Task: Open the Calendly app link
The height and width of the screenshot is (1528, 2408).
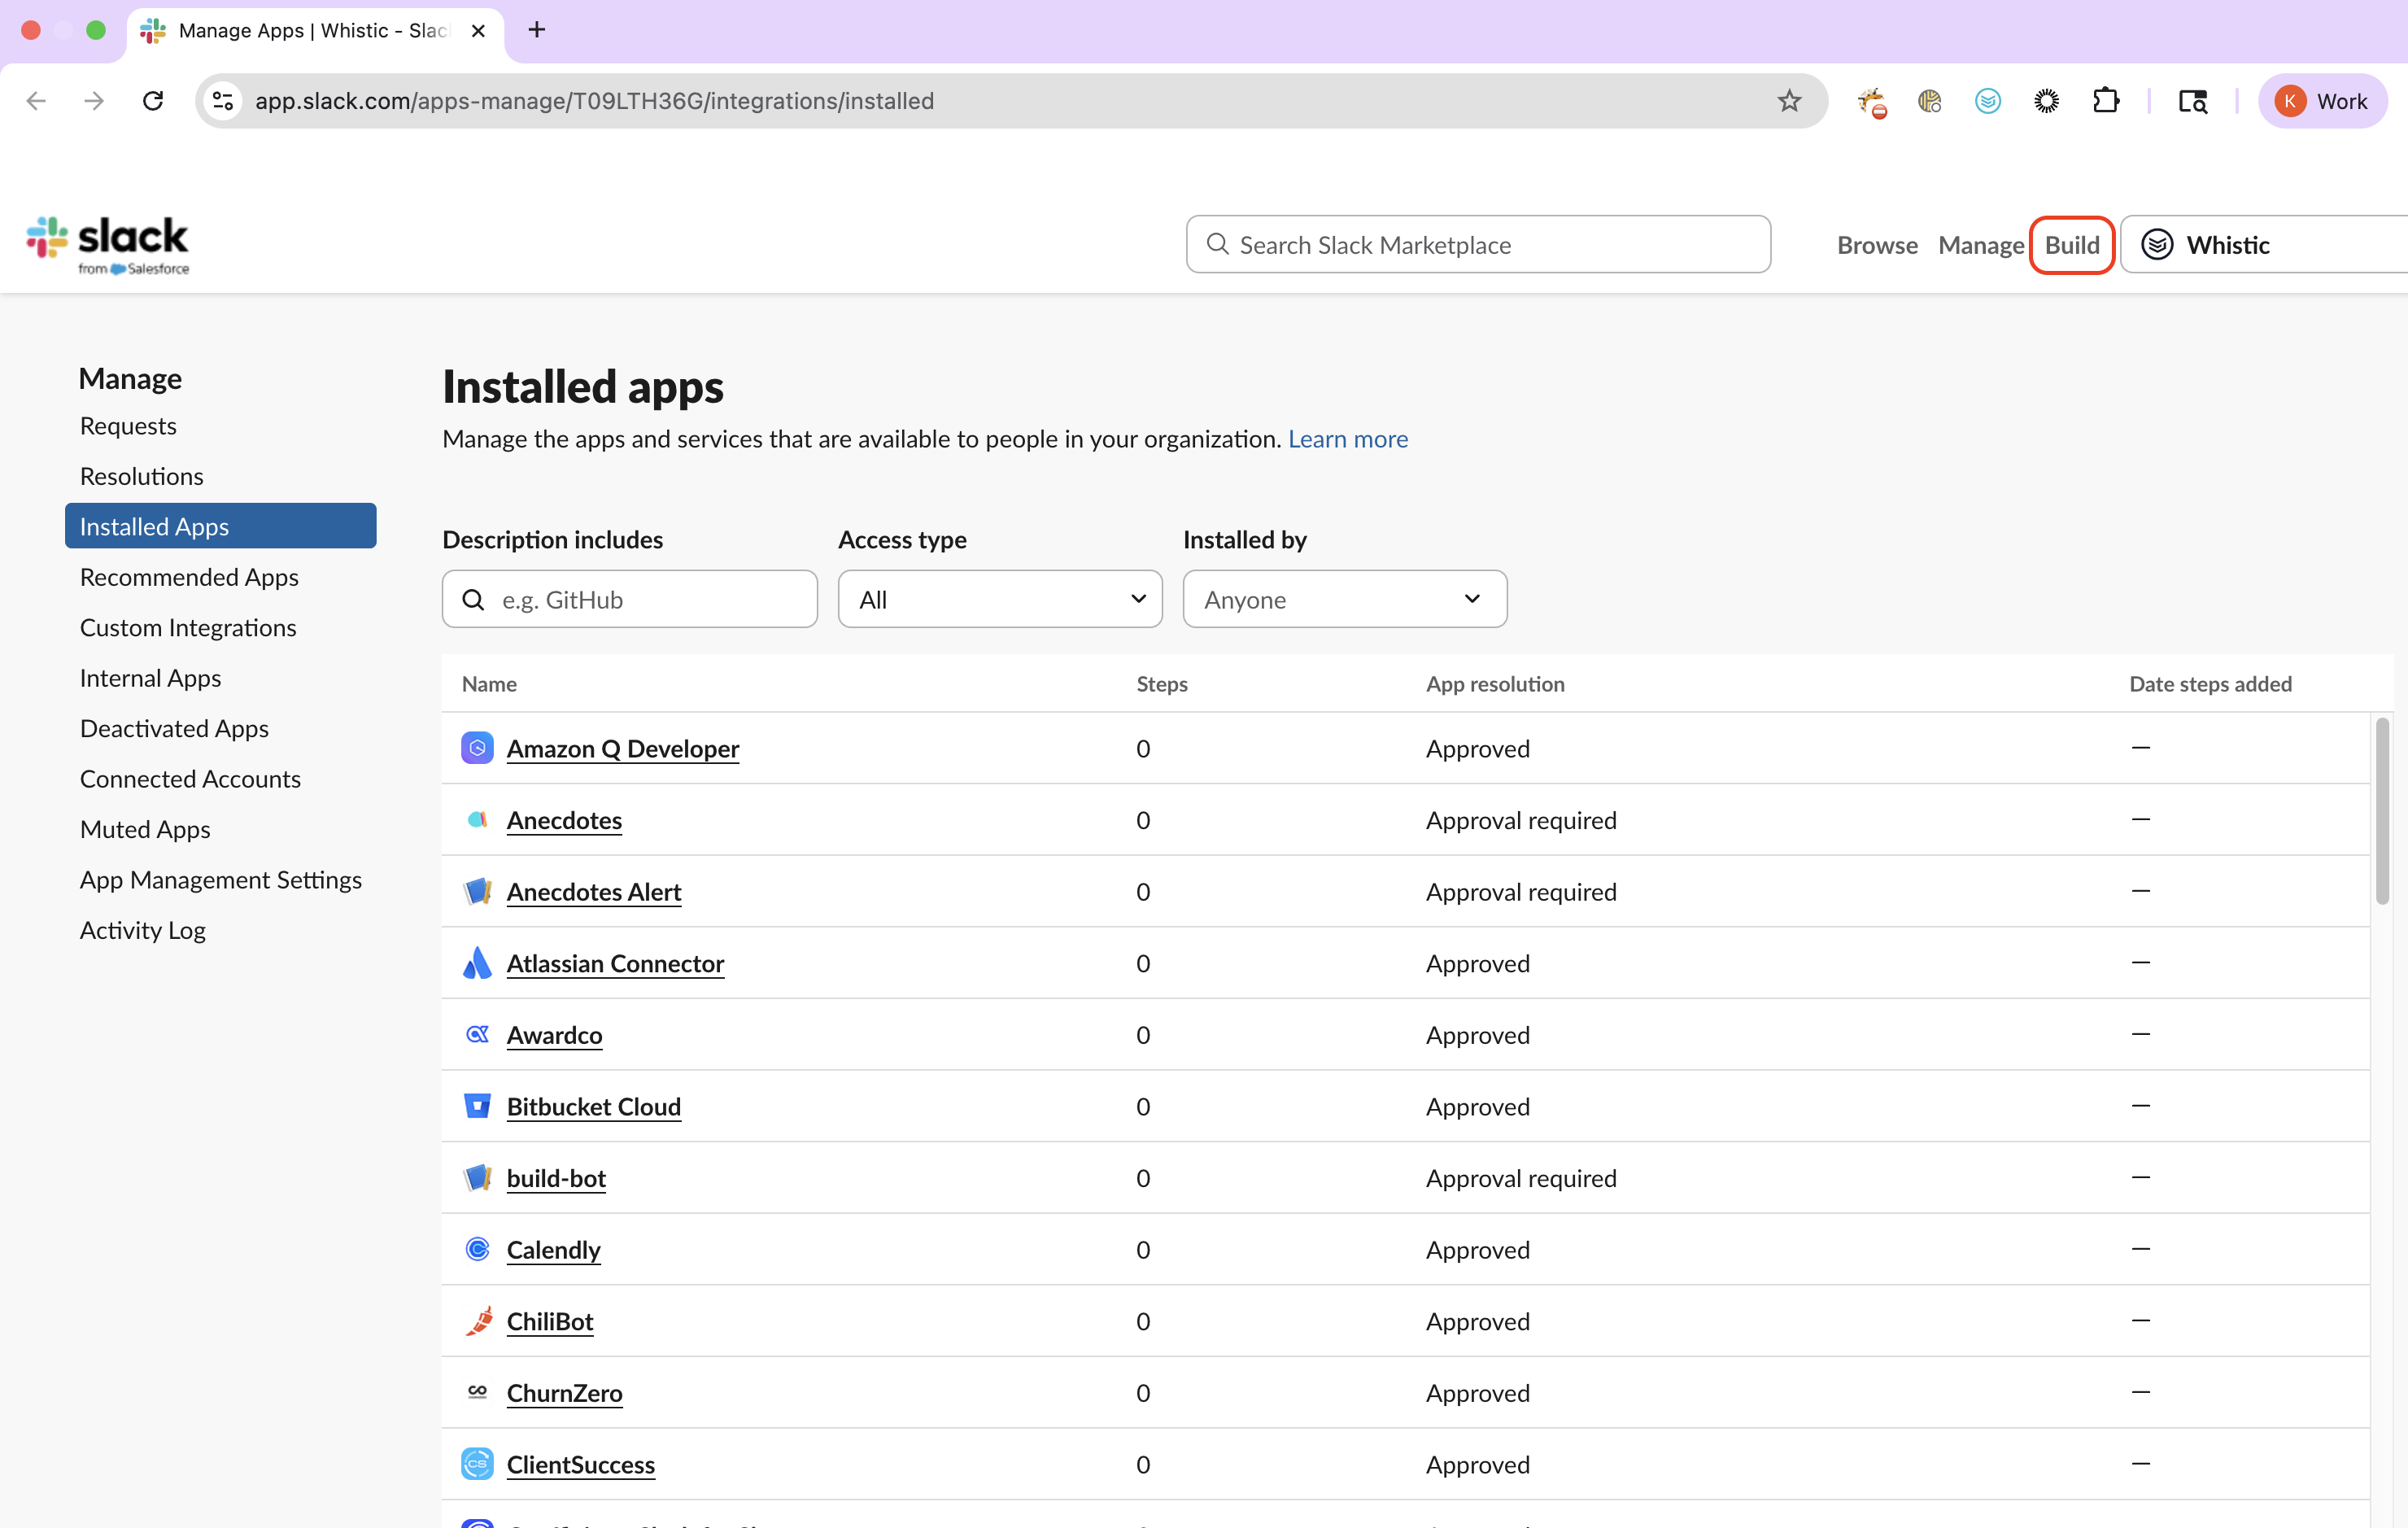Action: coord(553,1249)
